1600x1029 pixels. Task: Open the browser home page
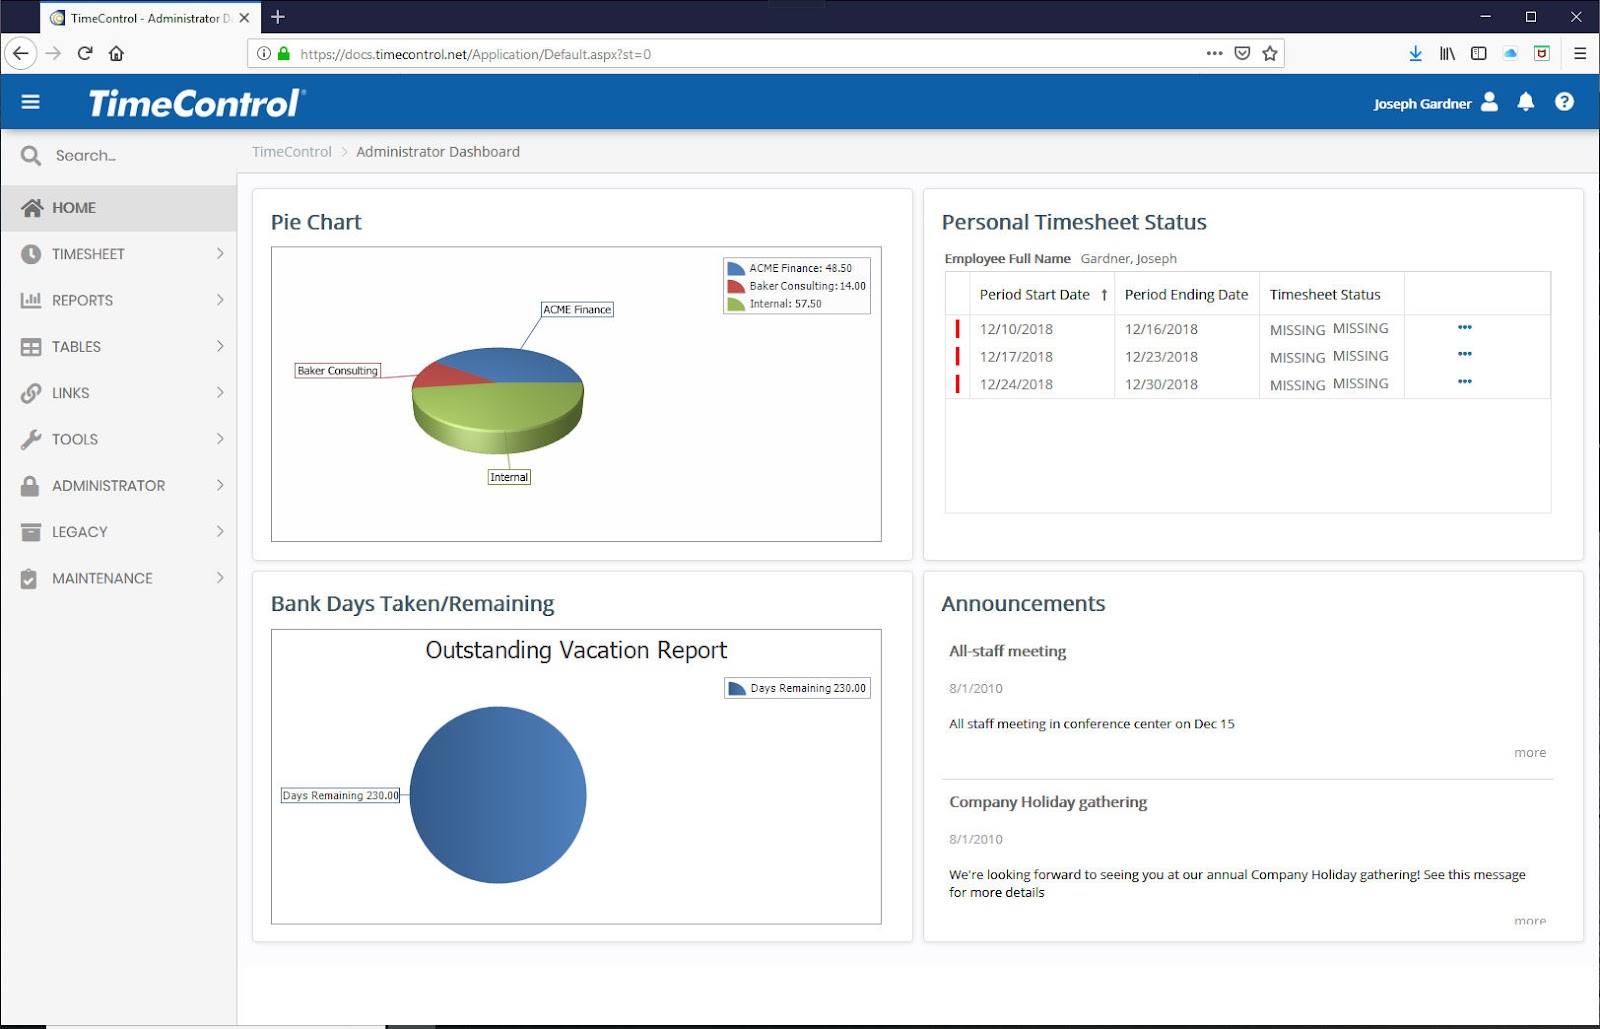pos(117,54)
